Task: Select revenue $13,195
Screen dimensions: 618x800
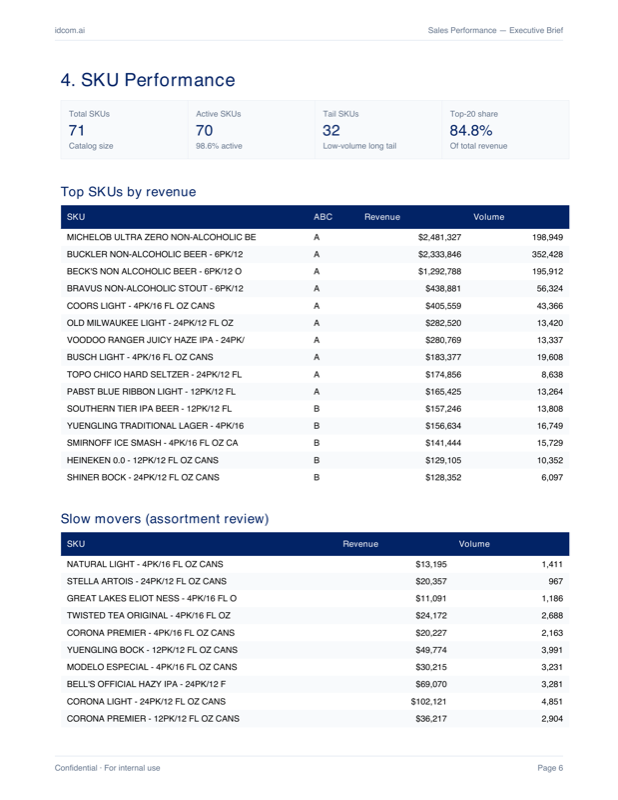Action: [x=431, y=564]
